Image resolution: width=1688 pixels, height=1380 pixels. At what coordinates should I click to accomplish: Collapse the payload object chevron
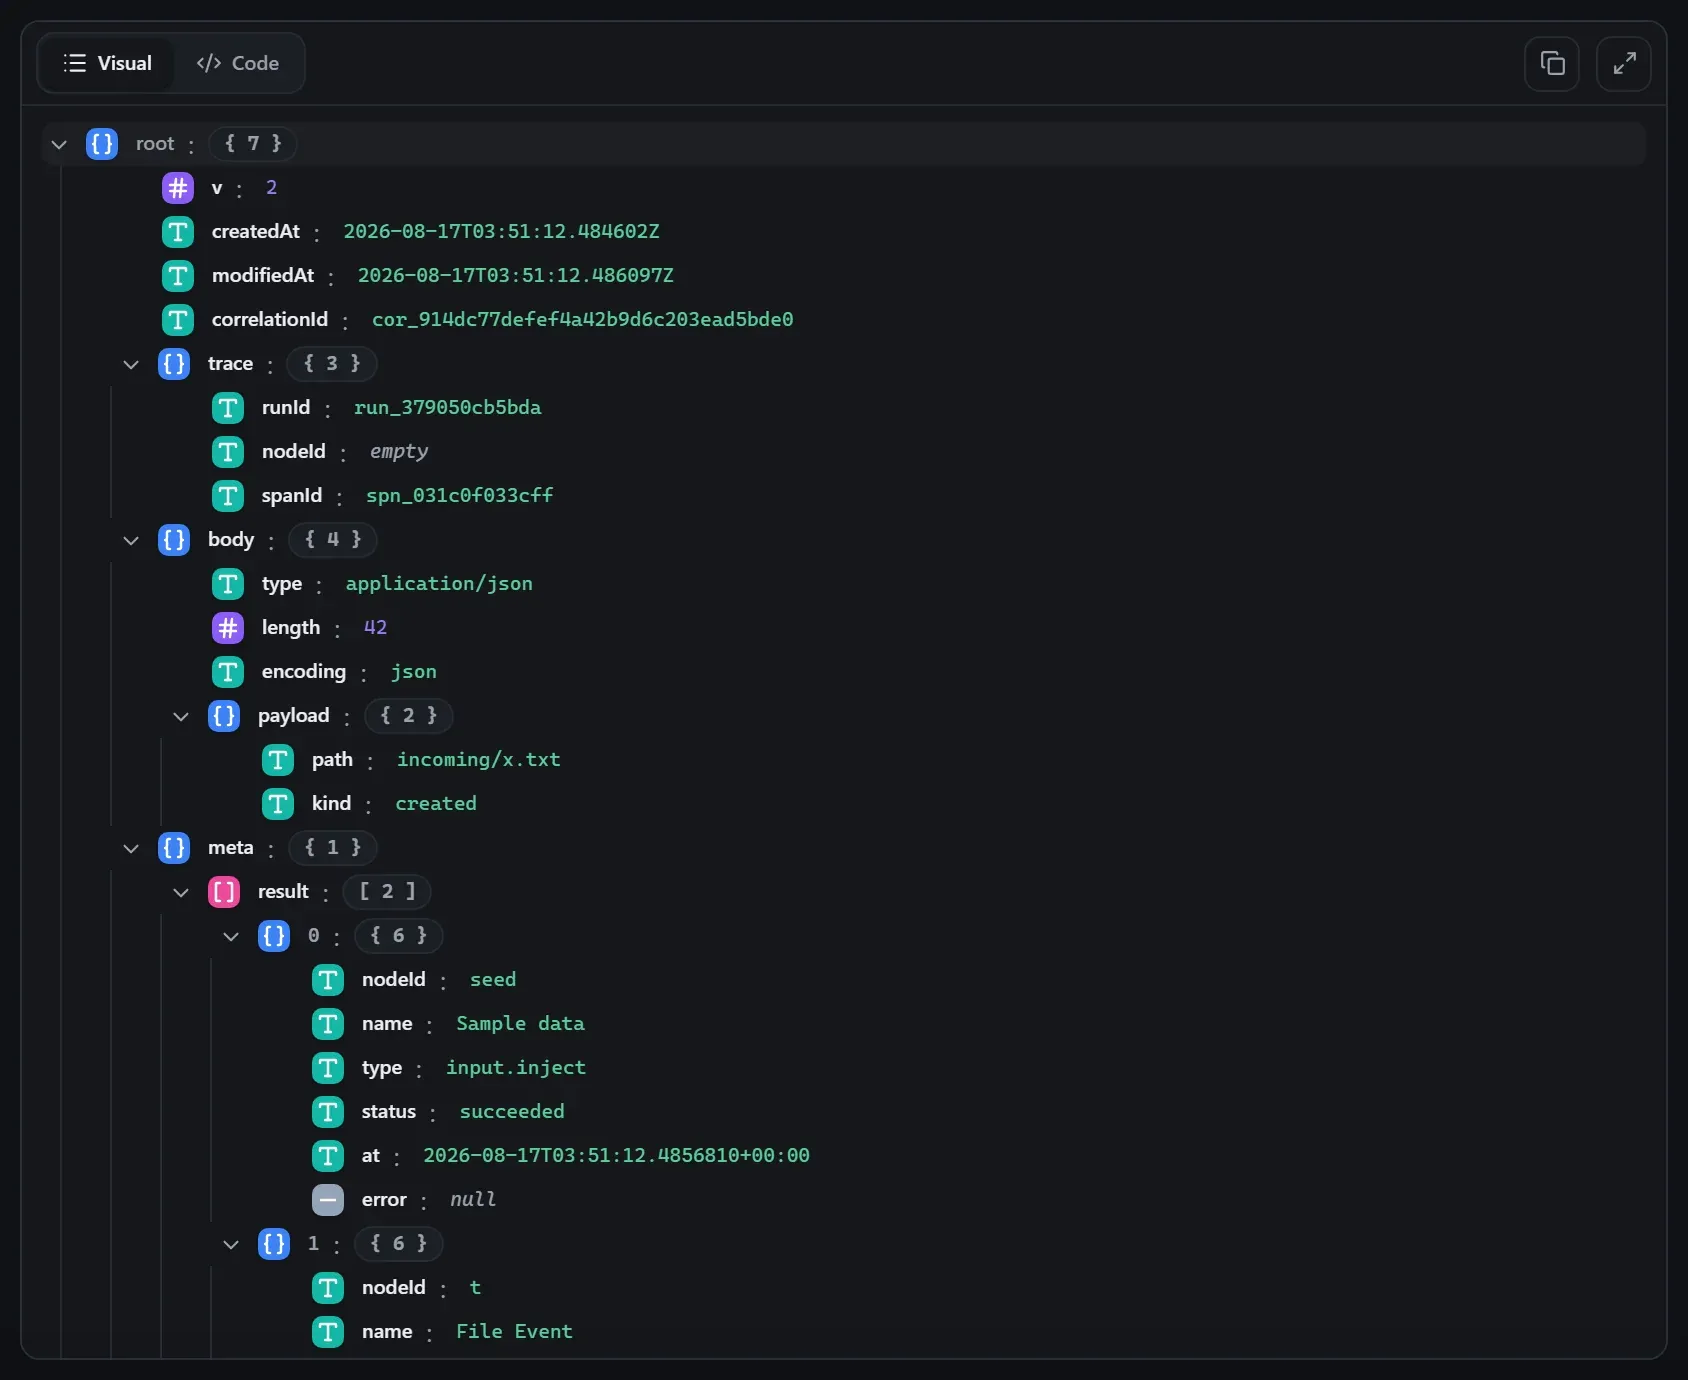tap(181, 716)
